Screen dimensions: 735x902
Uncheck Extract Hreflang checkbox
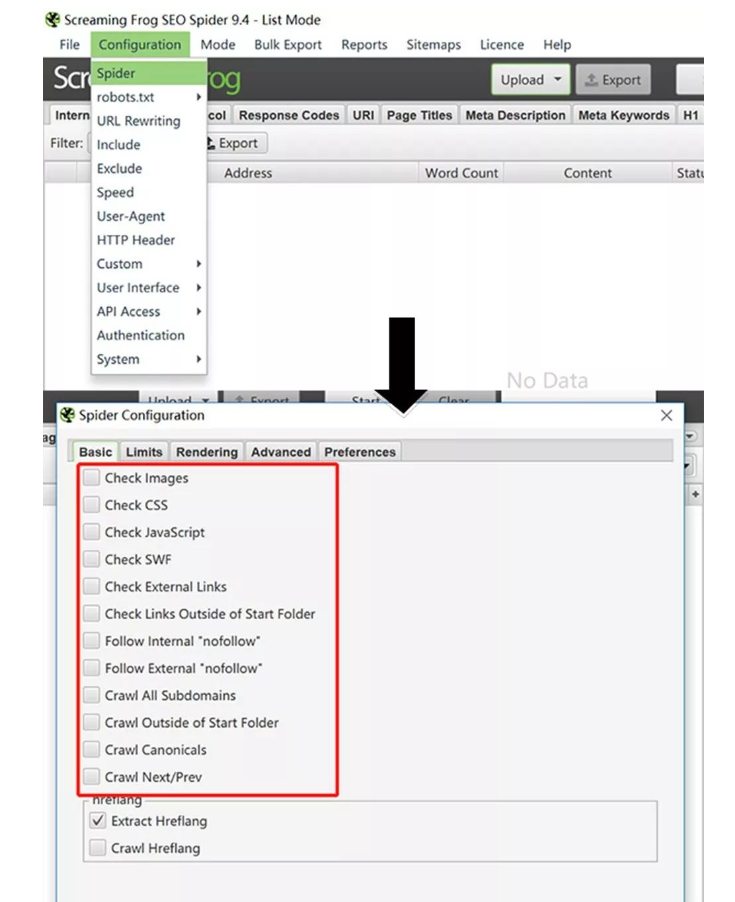[97, 821]
